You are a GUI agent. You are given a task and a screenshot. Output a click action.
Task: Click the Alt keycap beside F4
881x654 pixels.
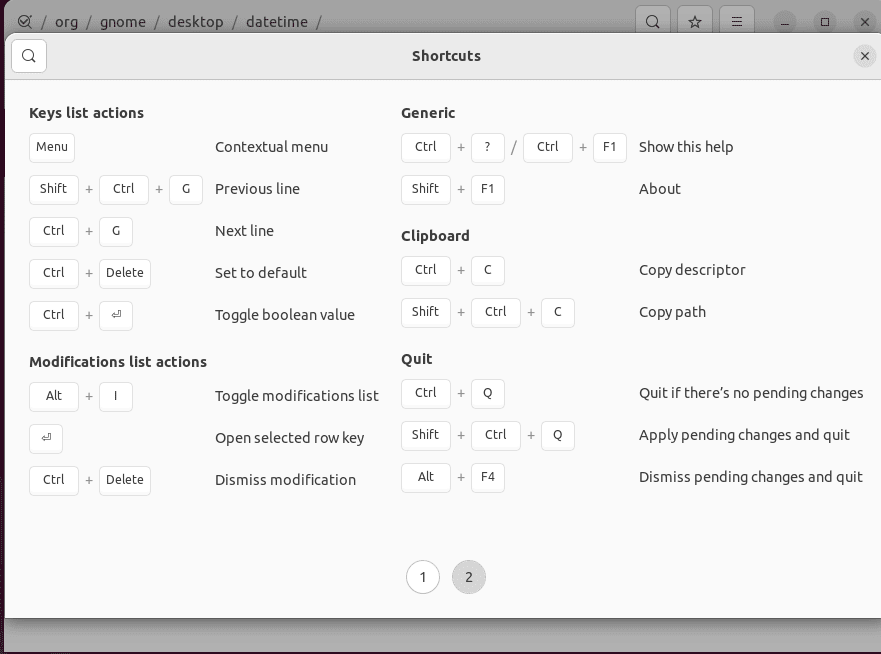tap(425, 477)
